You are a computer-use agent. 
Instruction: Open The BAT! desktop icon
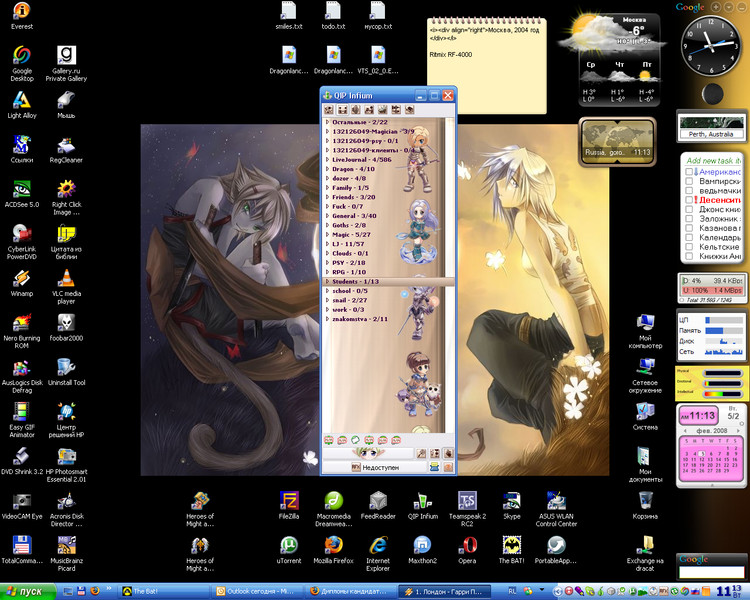pos(512,549)
